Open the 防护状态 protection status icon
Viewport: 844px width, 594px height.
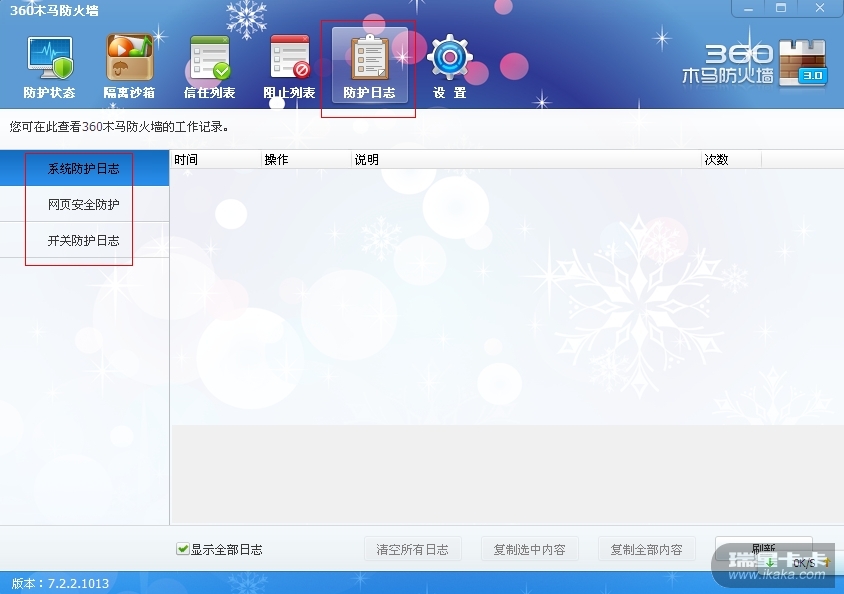[50, 68]
